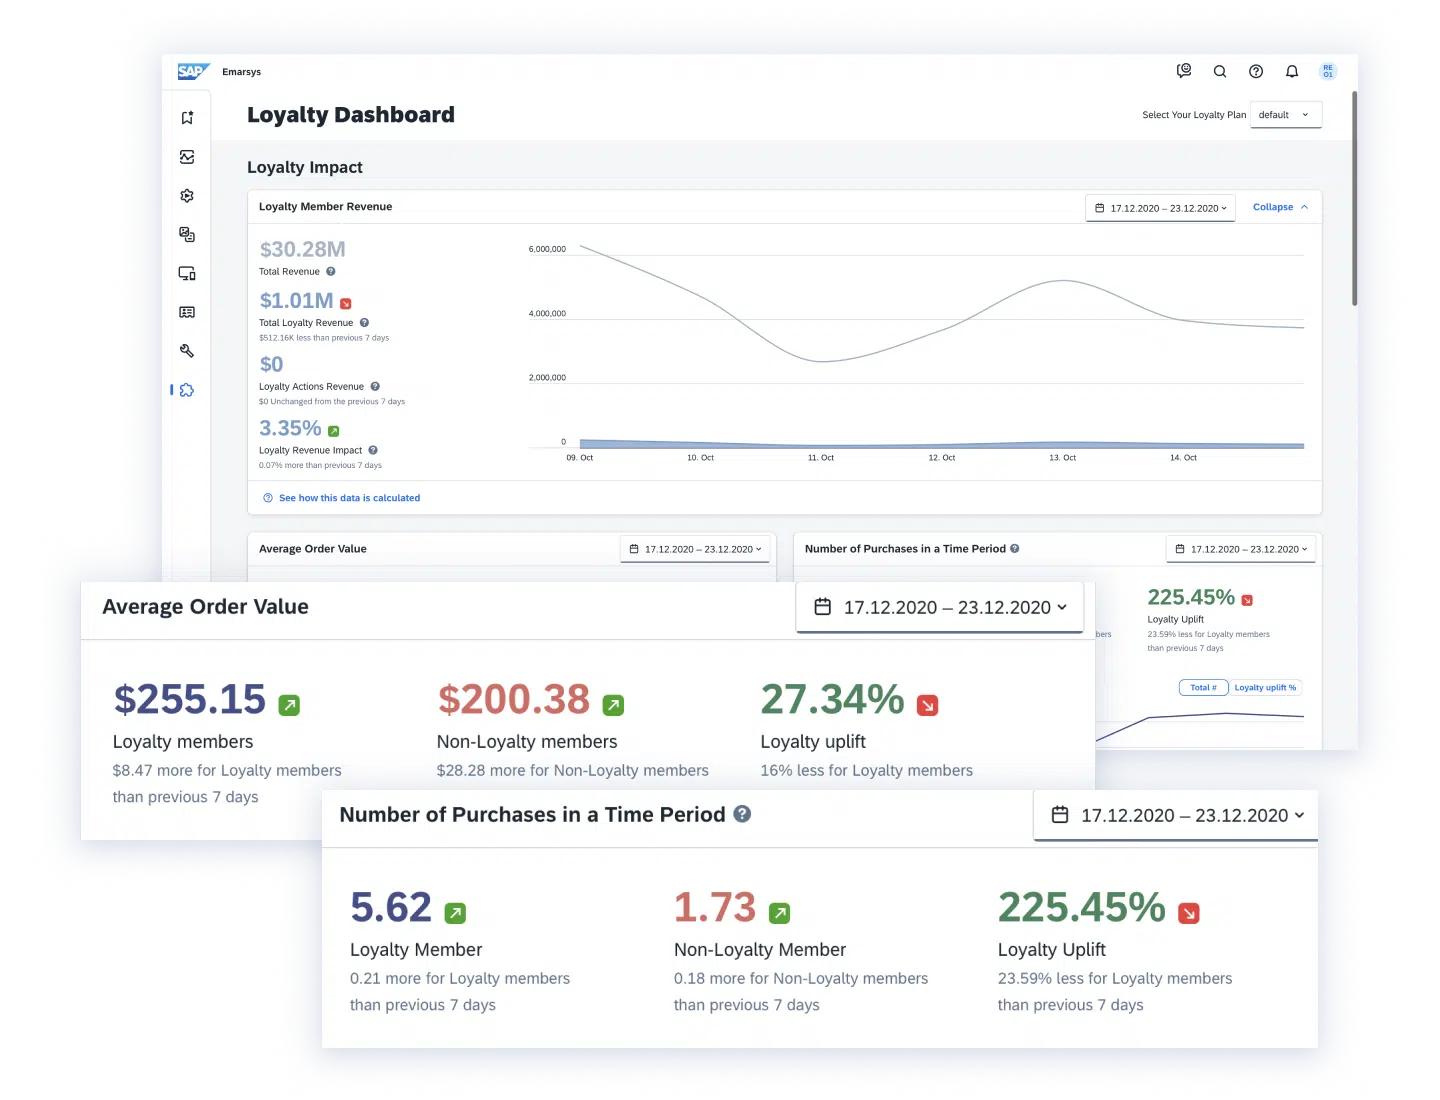Screen dimensions: 1440x1100
Task: Open the automation gear icon in sidebar
Action: click(187, 196)
